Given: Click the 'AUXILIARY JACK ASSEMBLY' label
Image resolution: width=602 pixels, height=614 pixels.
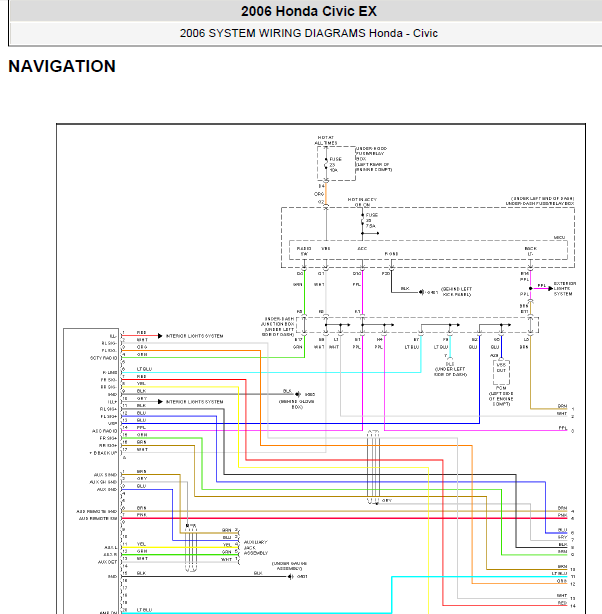Looking at the screenshot, I should 256,547.
